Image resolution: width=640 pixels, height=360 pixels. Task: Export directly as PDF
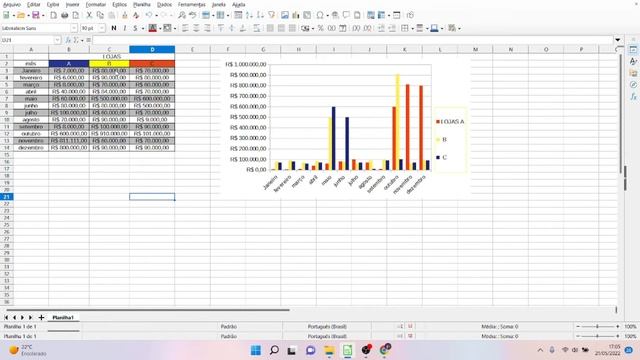[x=53, y=15]
